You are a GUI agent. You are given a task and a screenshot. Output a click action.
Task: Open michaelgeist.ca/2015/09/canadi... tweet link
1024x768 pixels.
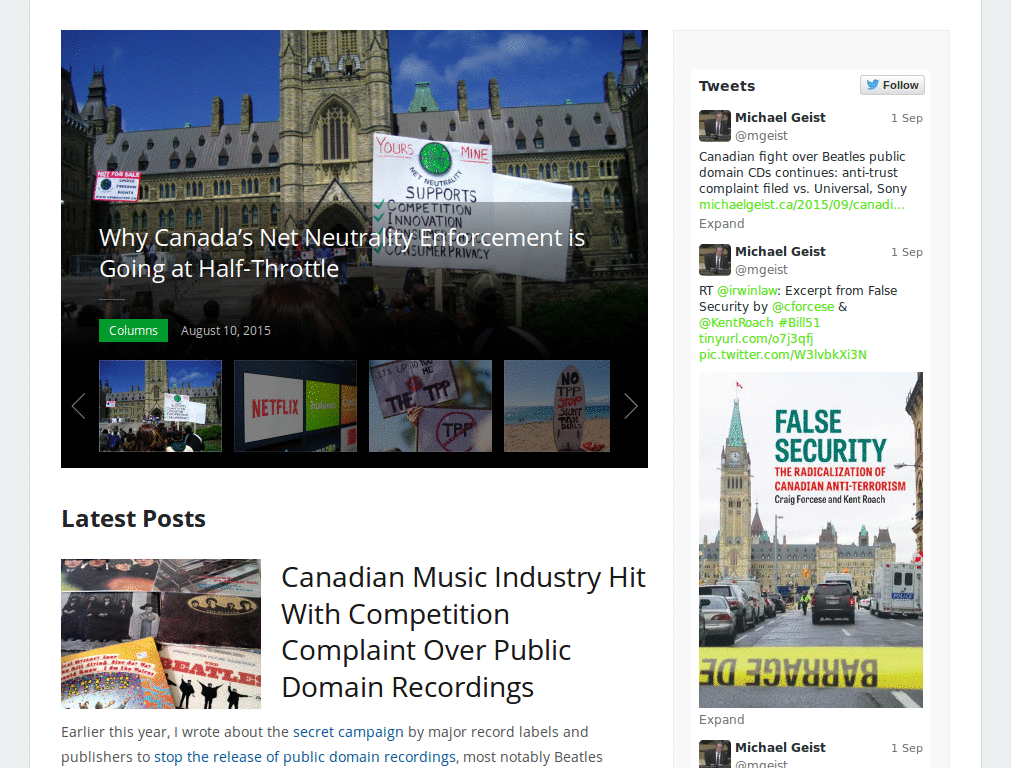pos(801,205)
